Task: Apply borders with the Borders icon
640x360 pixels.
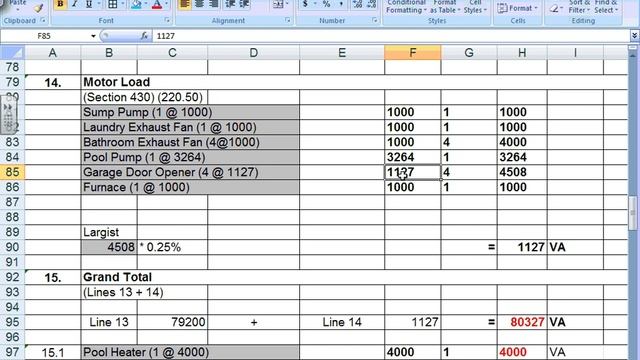Action: tap(112, 4)
